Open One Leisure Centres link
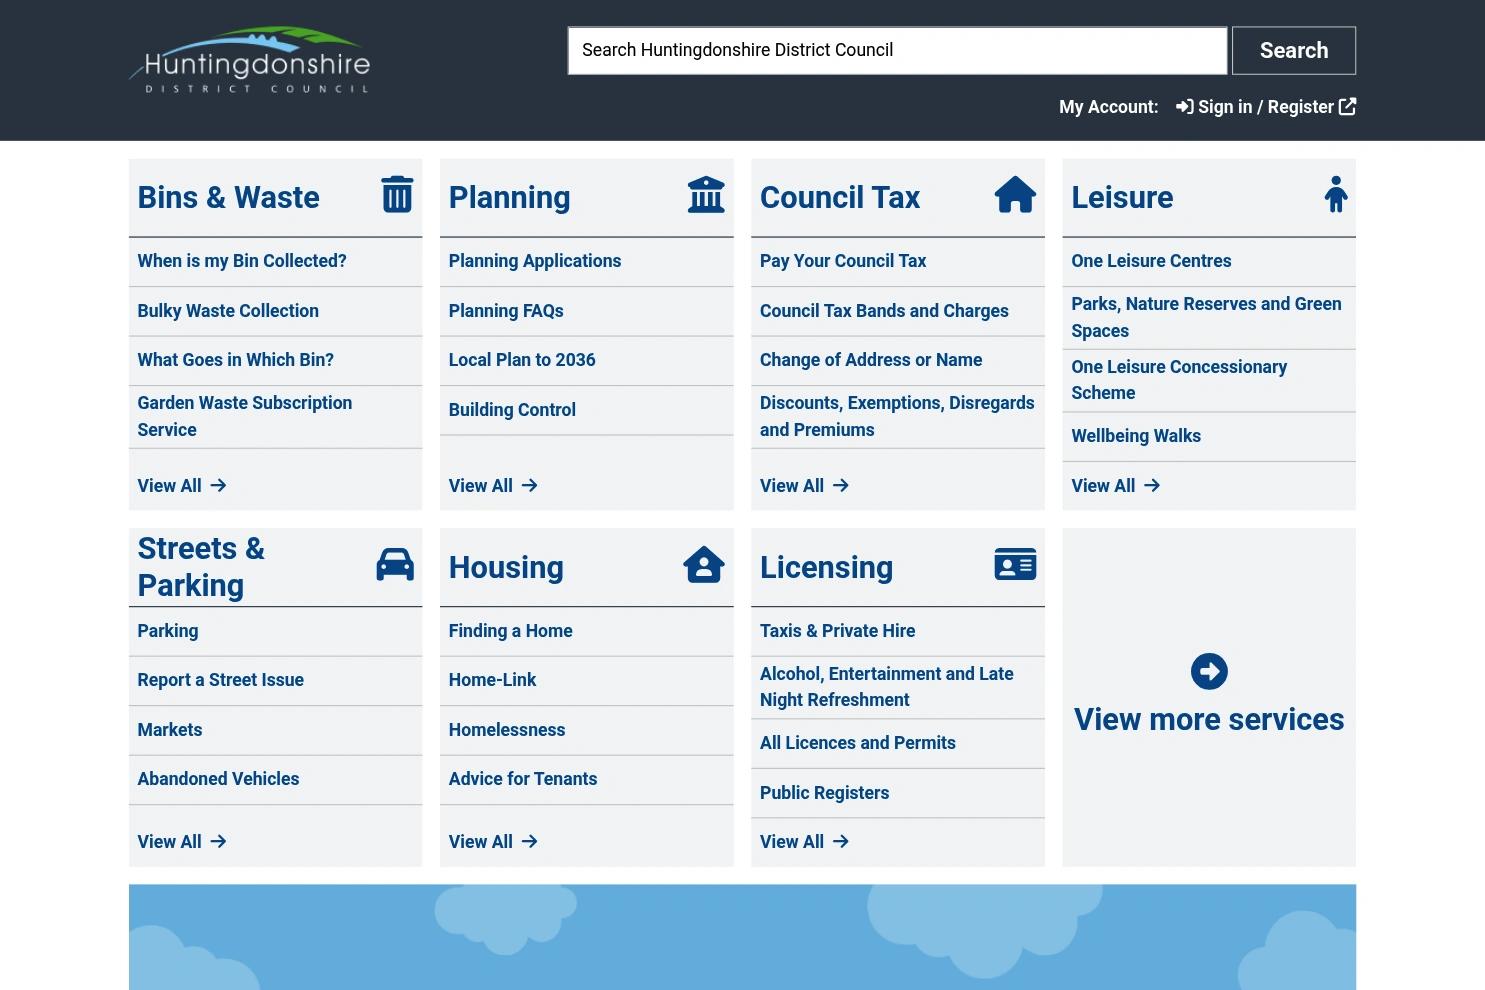Screen dimensions: 1485x990 tap(1151, 261)
